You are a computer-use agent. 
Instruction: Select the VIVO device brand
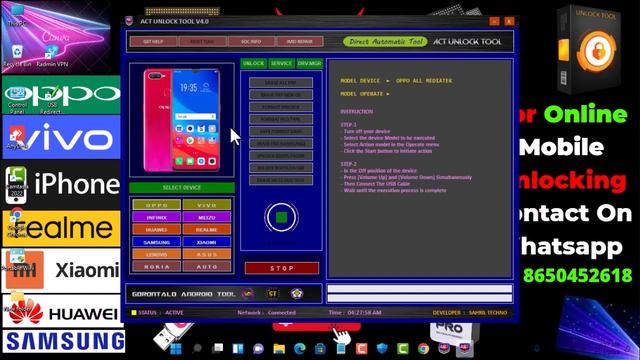207,205
